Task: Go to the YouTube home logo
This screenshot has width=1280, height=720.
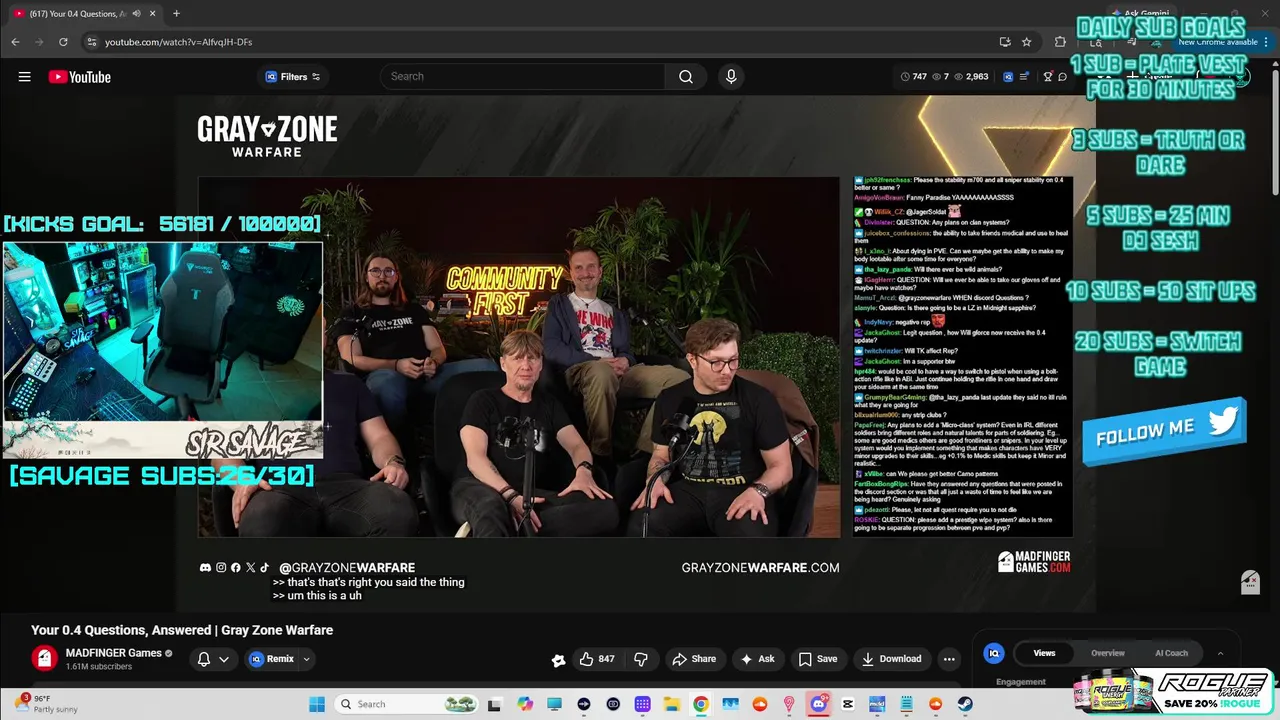Action: [79, 77]
